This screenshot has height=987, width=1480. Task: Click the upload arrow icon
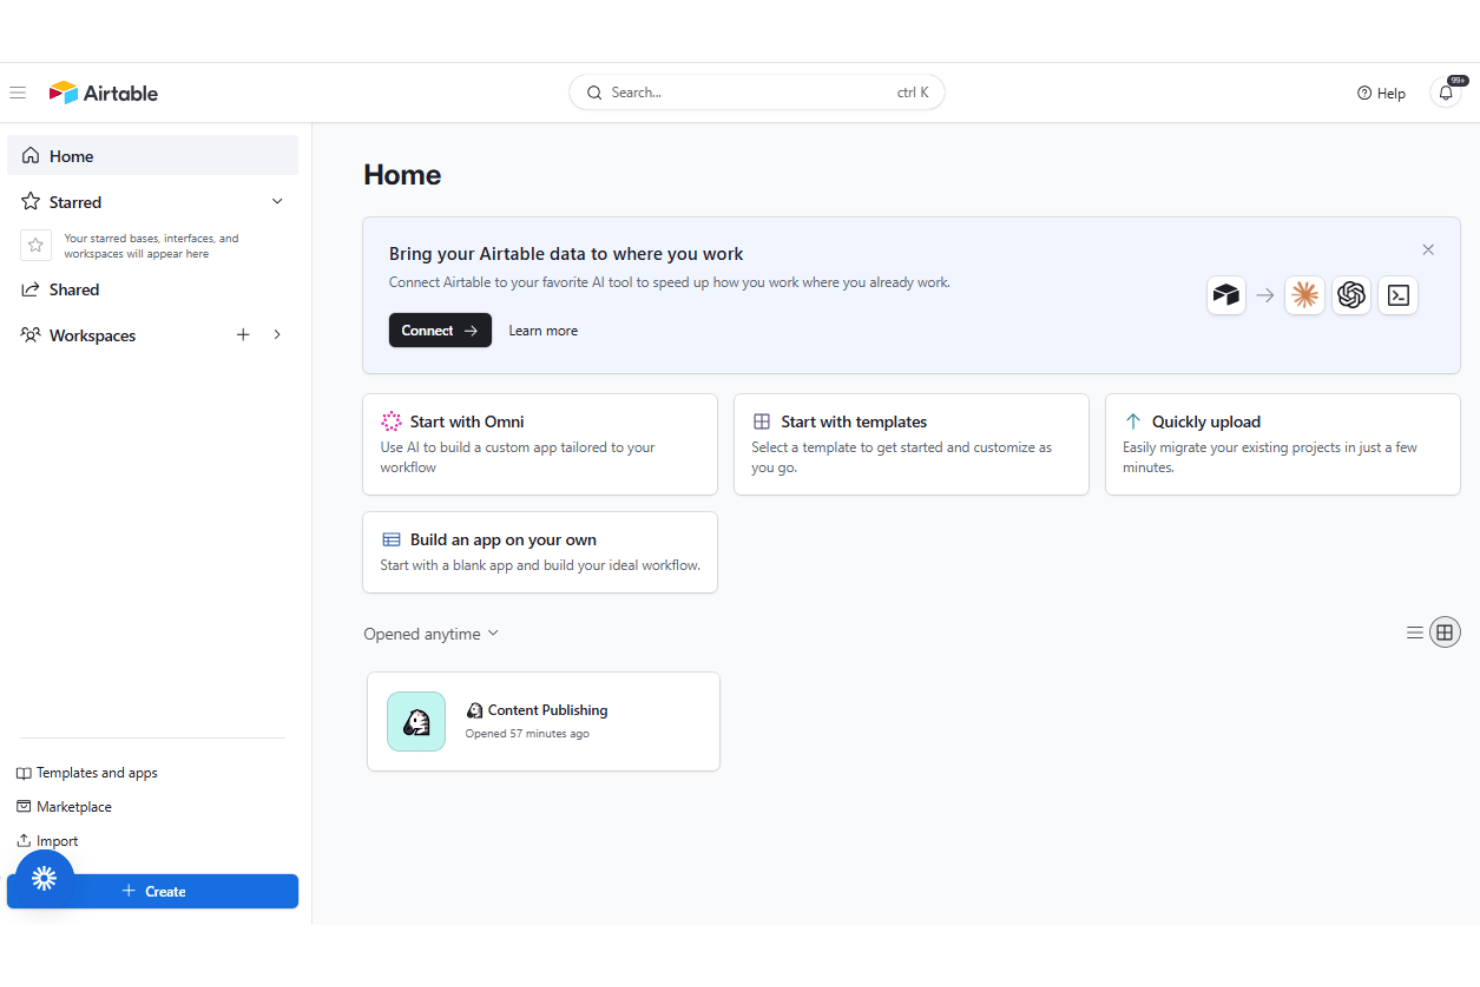click(x=1133, y=422)
